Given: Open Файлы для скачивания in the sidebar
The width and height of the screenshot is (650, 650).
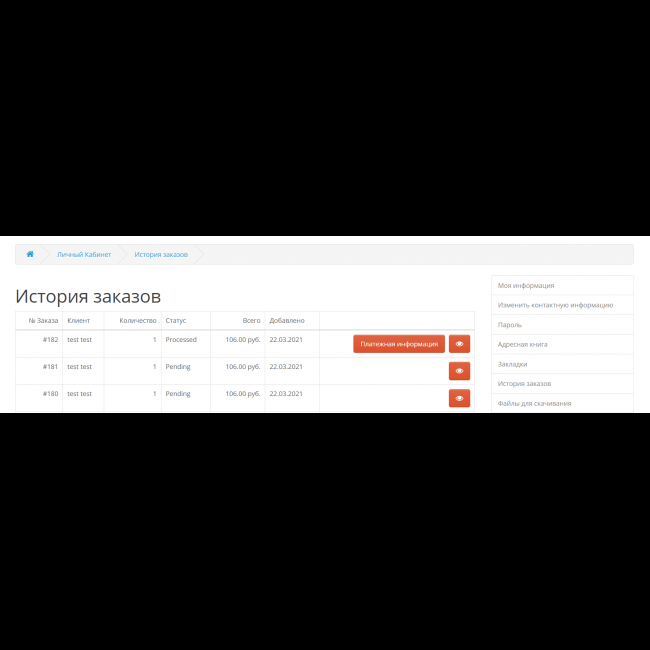Looking at the screenshot, I should pos(534,403).
